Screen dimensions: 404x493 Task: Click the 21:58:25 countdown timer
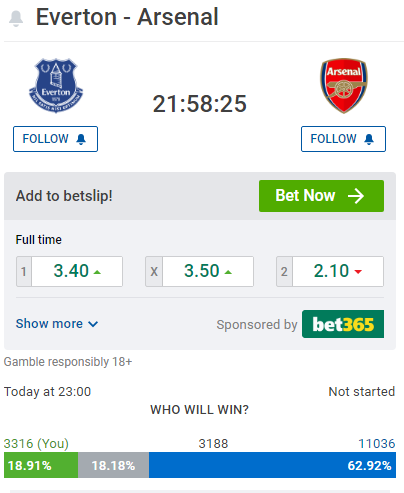(199, 104)
